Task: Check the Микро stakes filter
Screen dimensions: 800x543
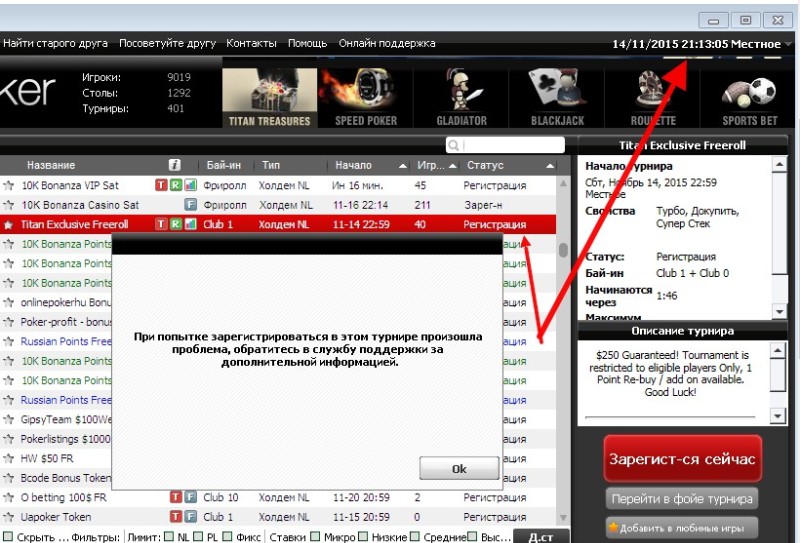Action: [315, 537]
